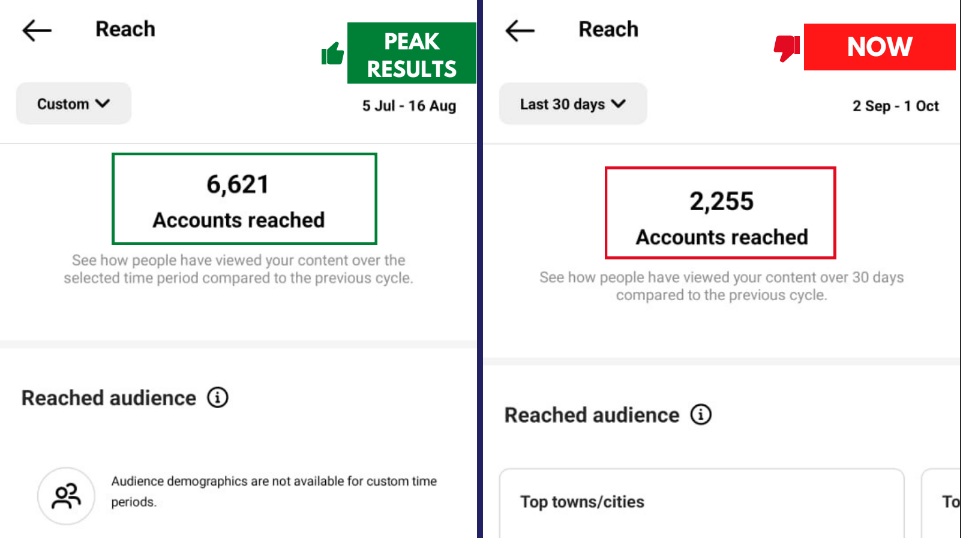
Task: Open info icon beside right Reached audience
Action: tap(701, 415)
